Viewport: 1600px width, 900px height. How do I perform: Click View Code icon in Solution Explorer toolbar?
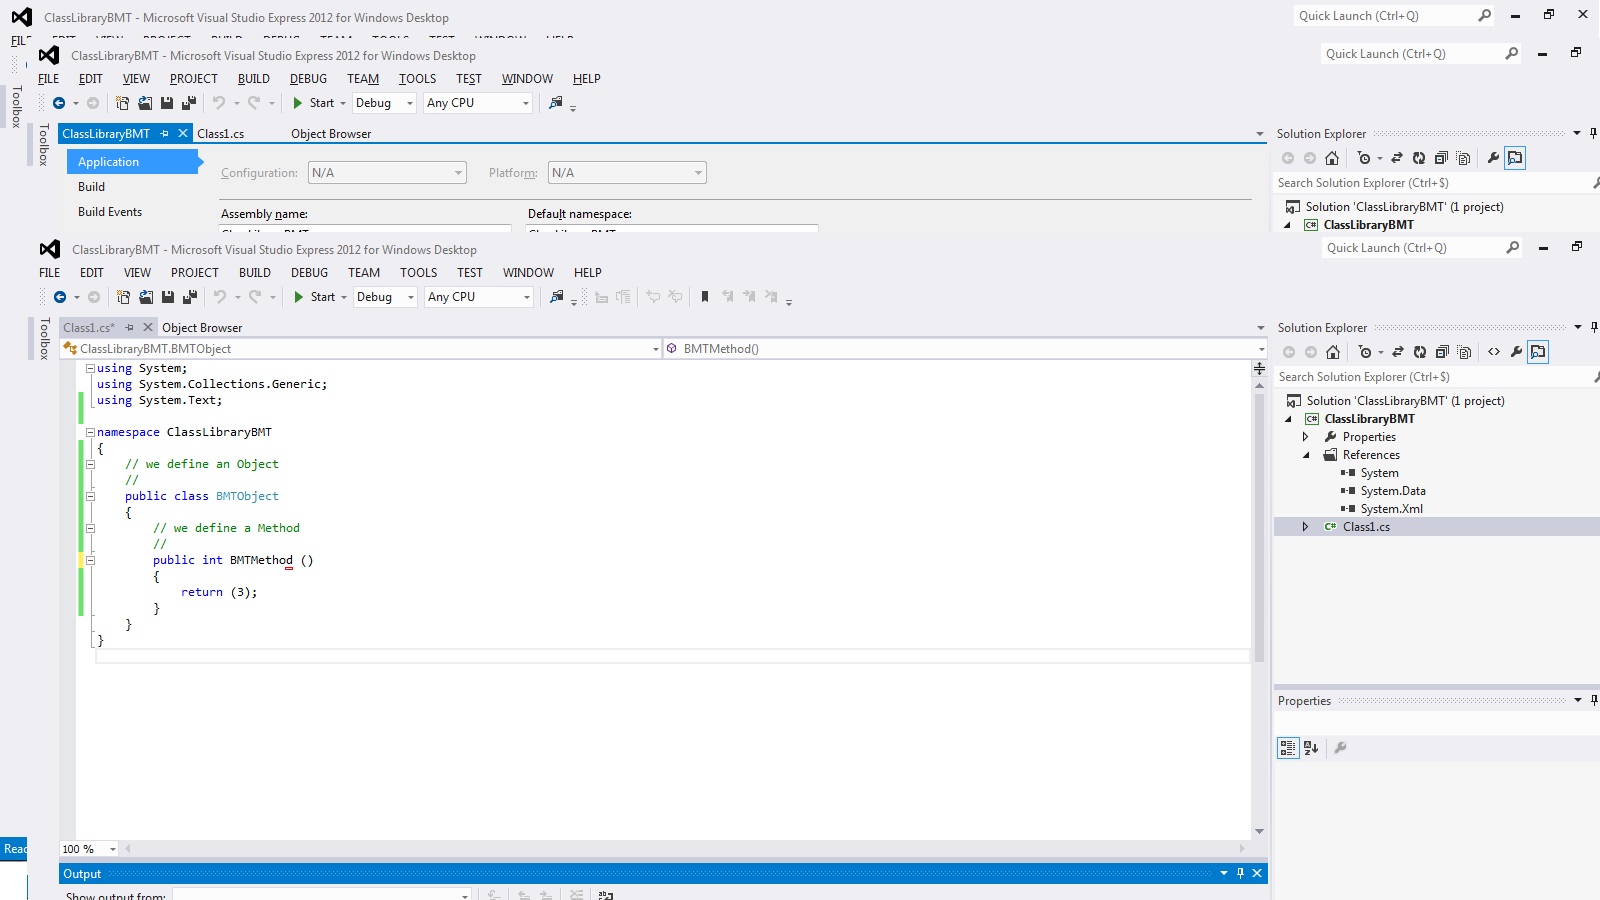click(1494, 352)
